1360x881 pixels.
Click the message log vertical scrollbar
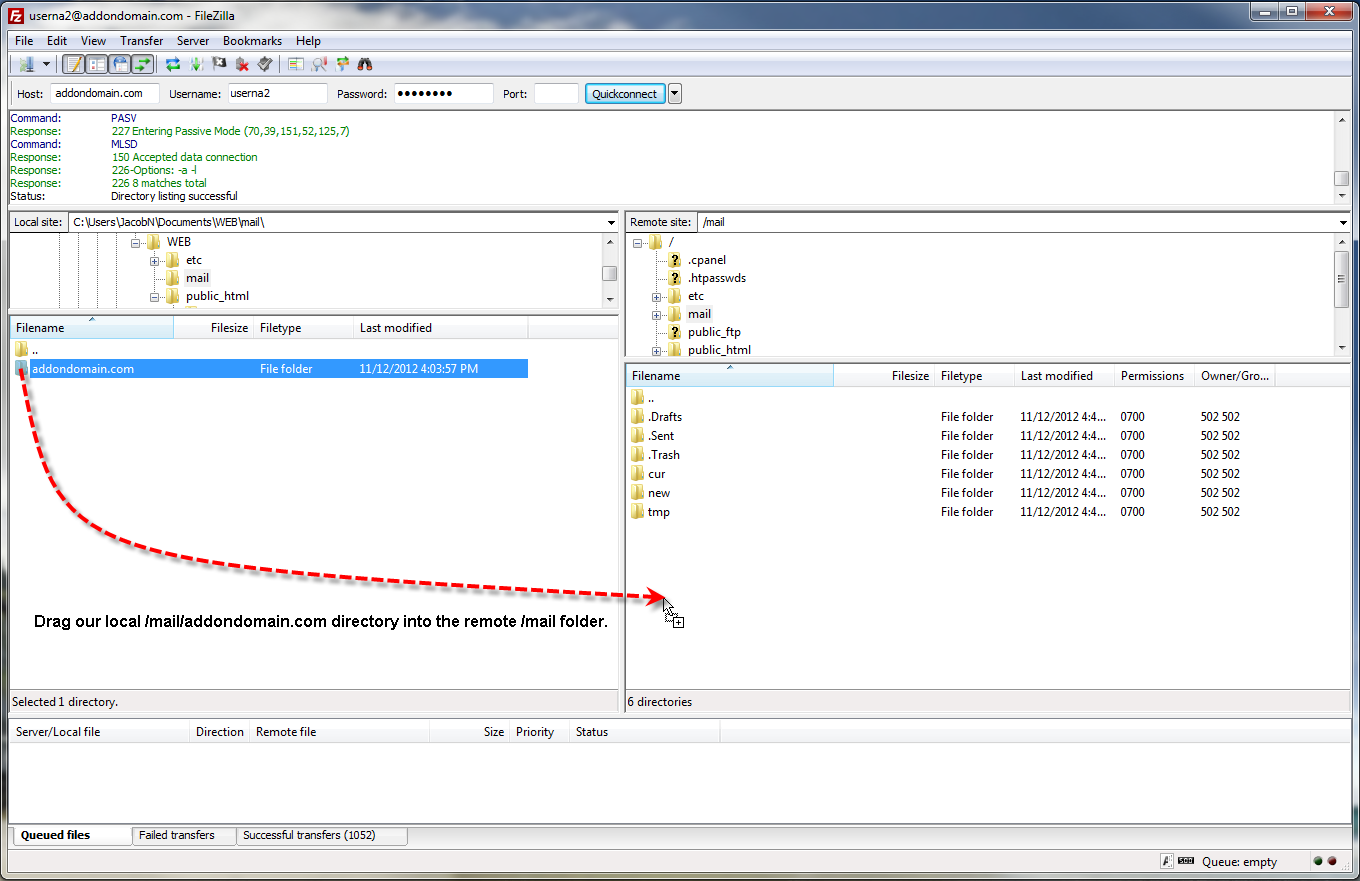coord(1341,178)
